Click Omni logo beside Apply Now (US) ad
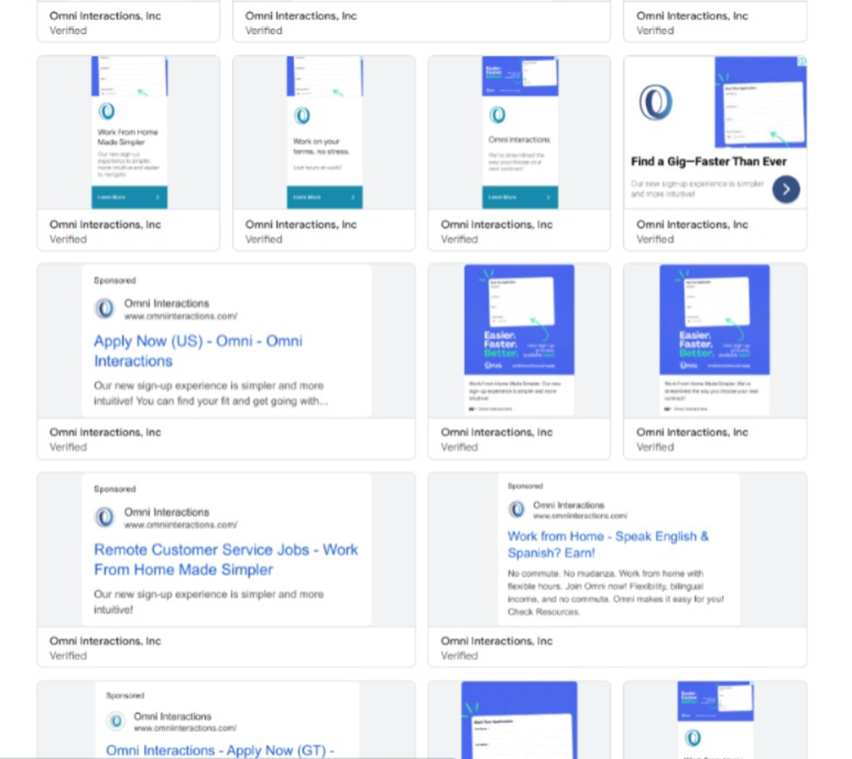 (105, 309)
